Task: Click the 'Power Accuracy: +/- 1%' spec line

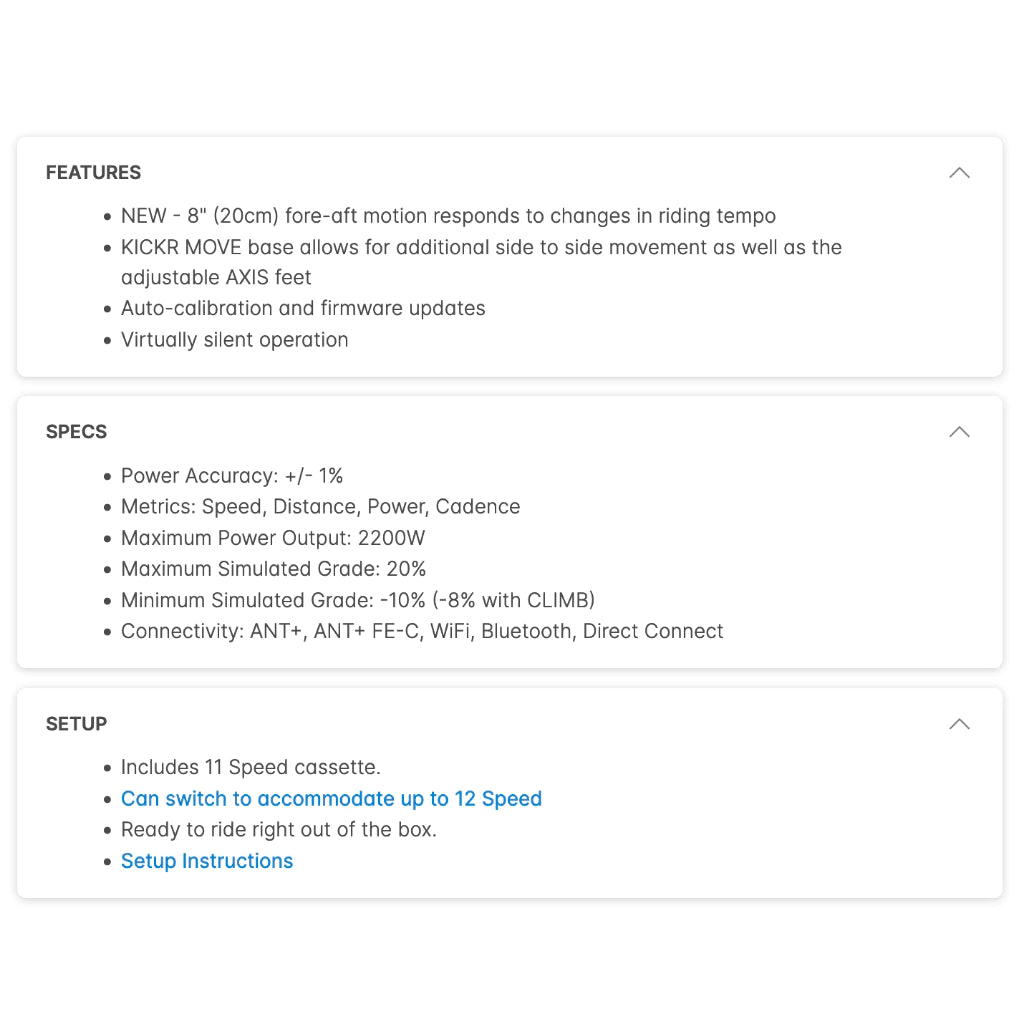Action: [232, 476]
